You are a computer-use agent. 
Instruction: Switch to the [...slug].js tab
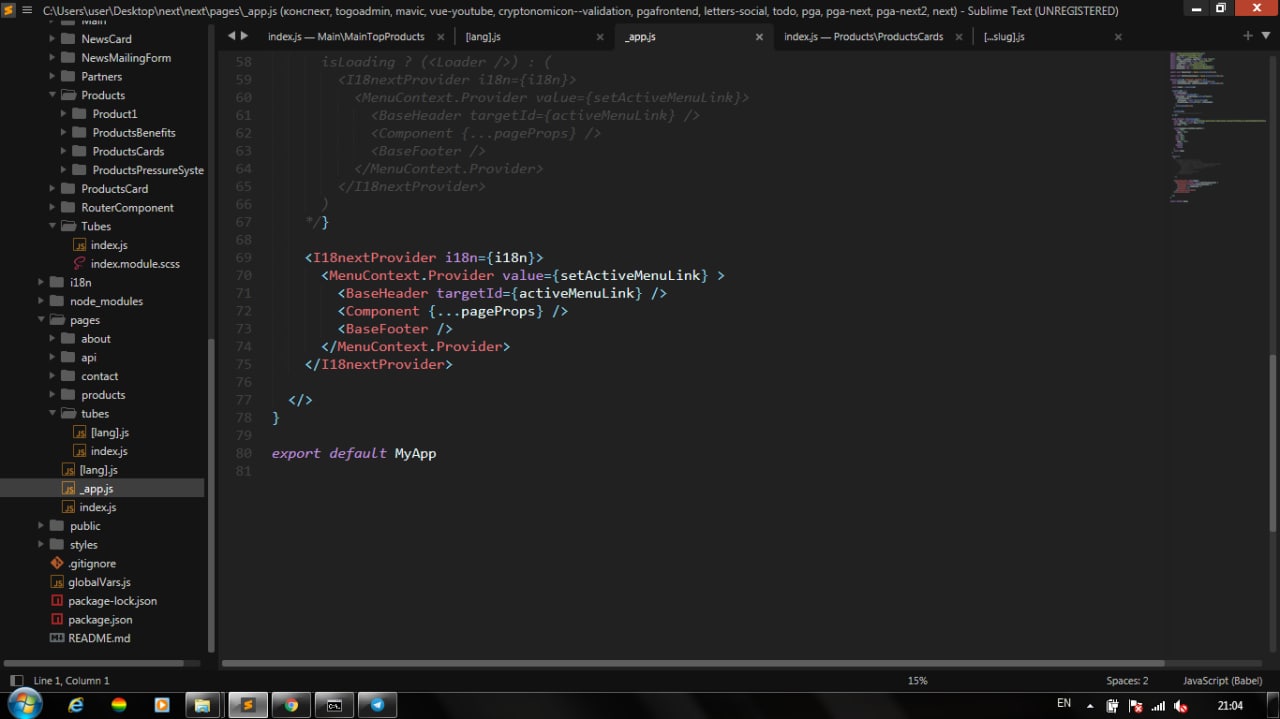point(1004,37)
